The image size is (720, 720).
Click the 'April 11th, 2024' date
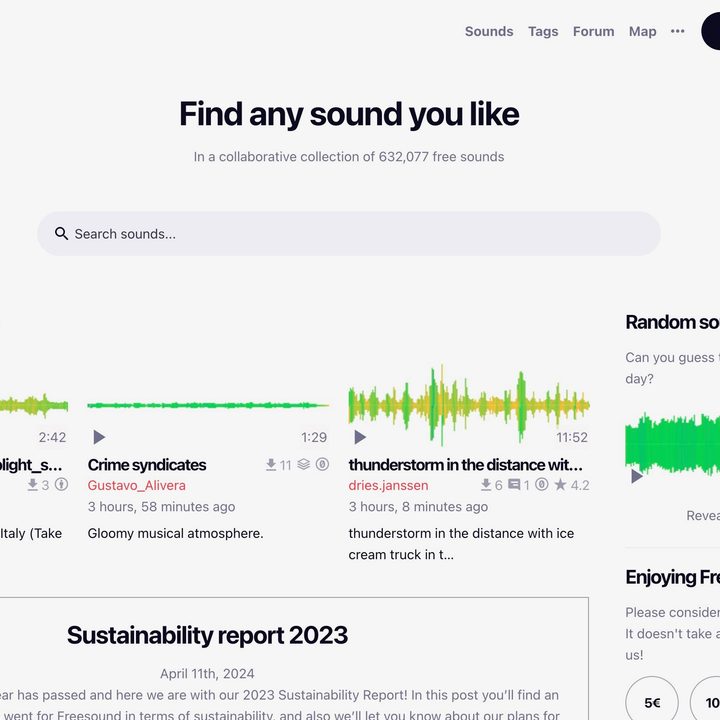click(207, 674)
